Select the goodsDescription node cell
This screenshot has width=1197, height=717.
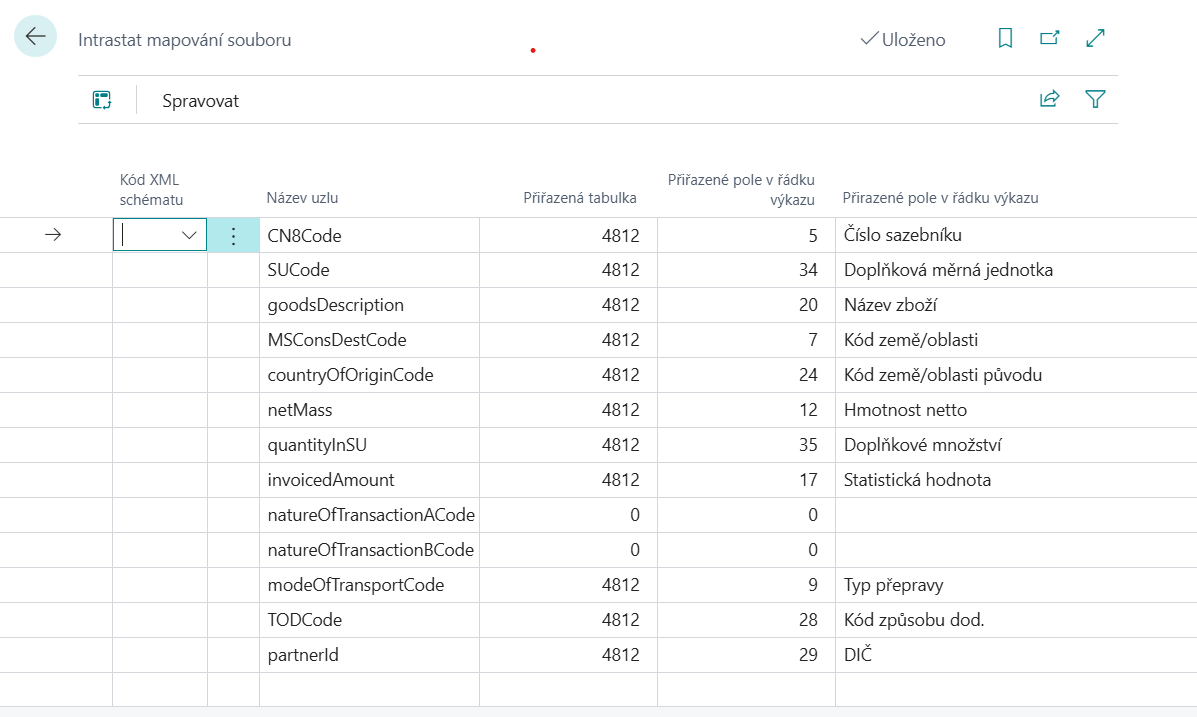[x=336, y=305]
